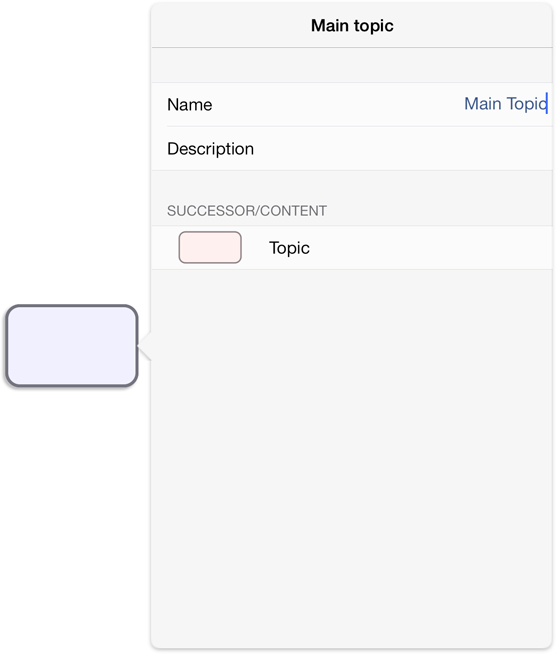Click the Topic text label
This screenshot has width=556, height=654.
[x=289, y=248]
